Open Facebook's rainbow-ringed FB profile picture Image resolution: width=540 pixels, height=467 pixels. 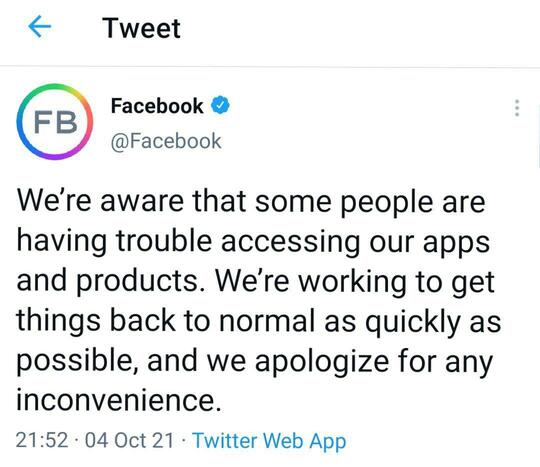55,122
